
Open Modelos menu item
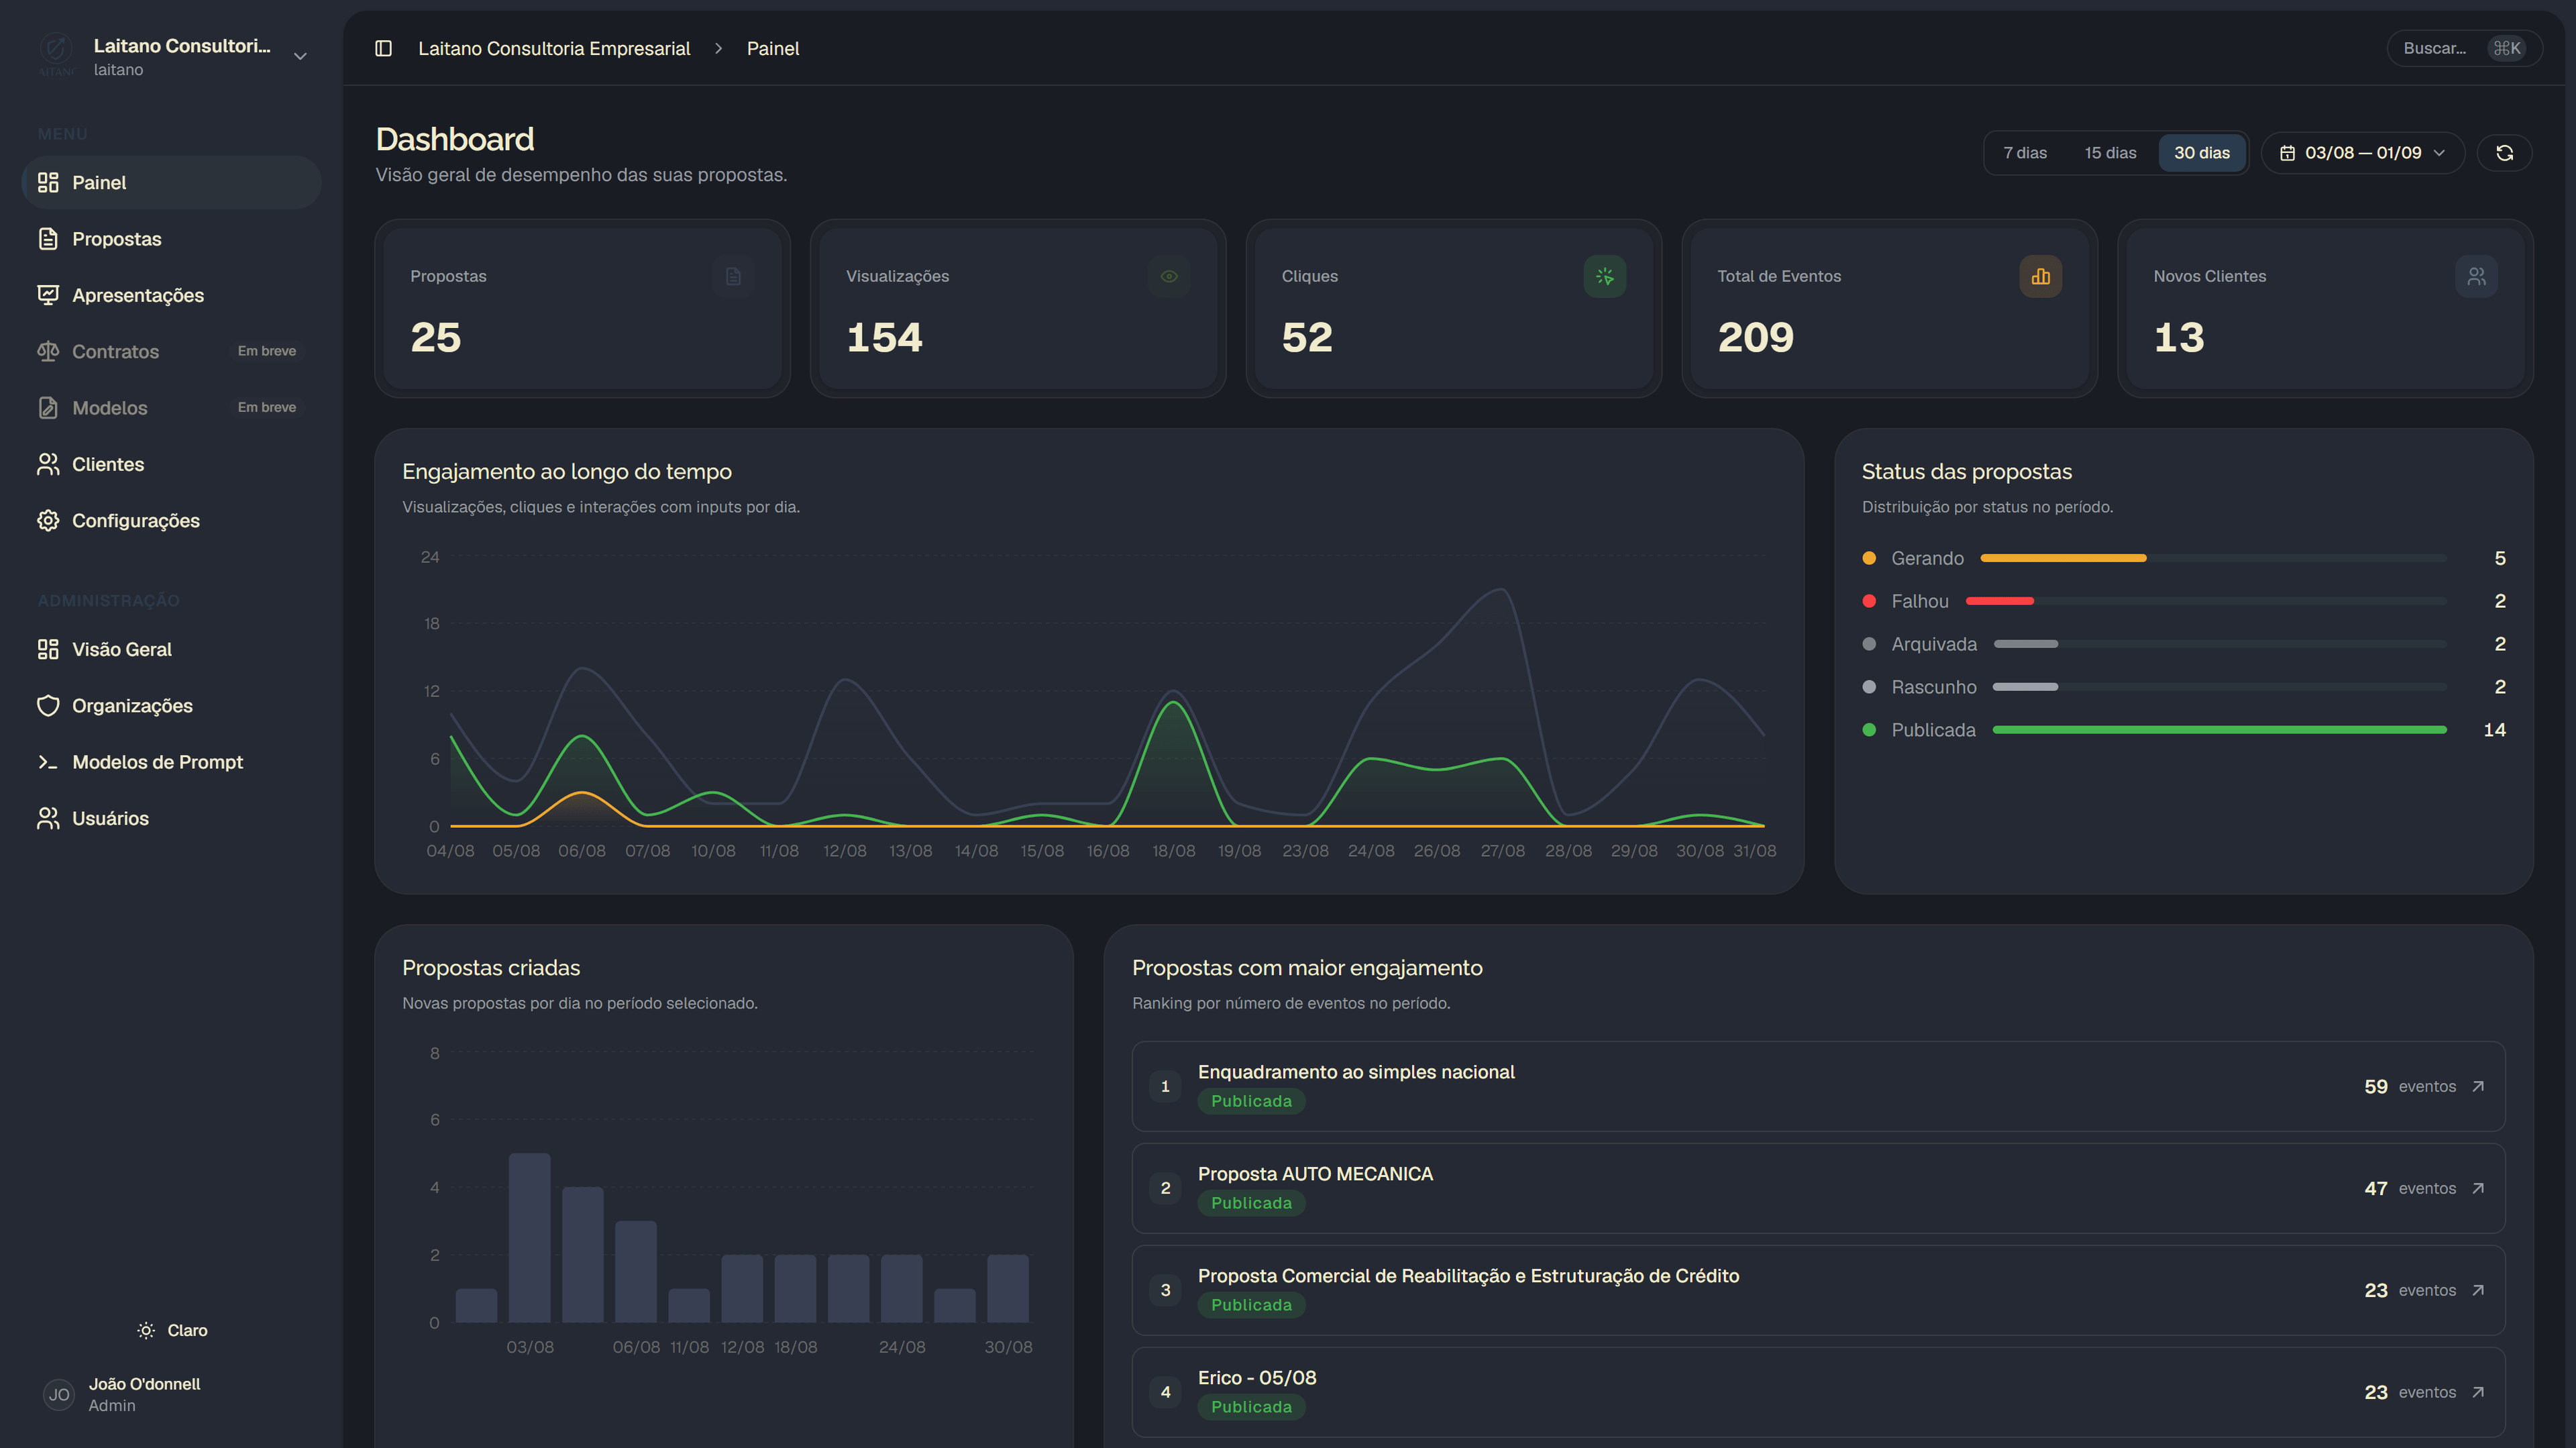coord(171,407)
